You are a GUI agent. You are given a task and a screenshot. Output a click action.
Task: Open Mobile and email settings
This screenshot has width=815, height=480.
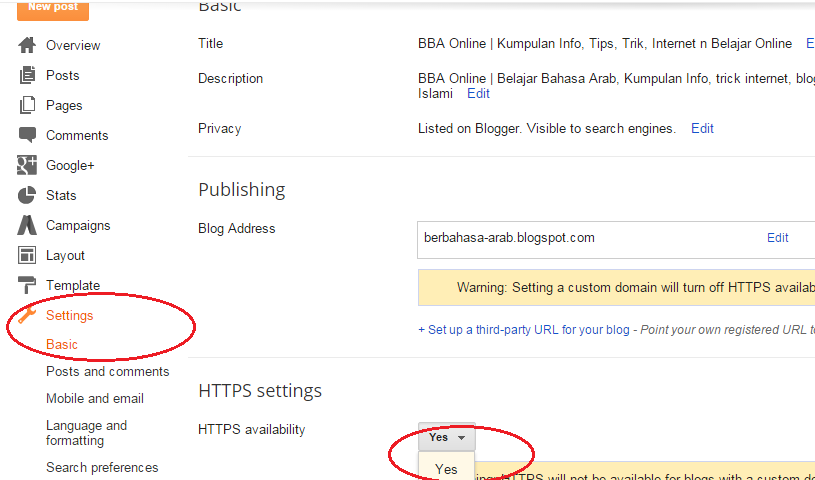pyautogui.click(x=95, y=398)
